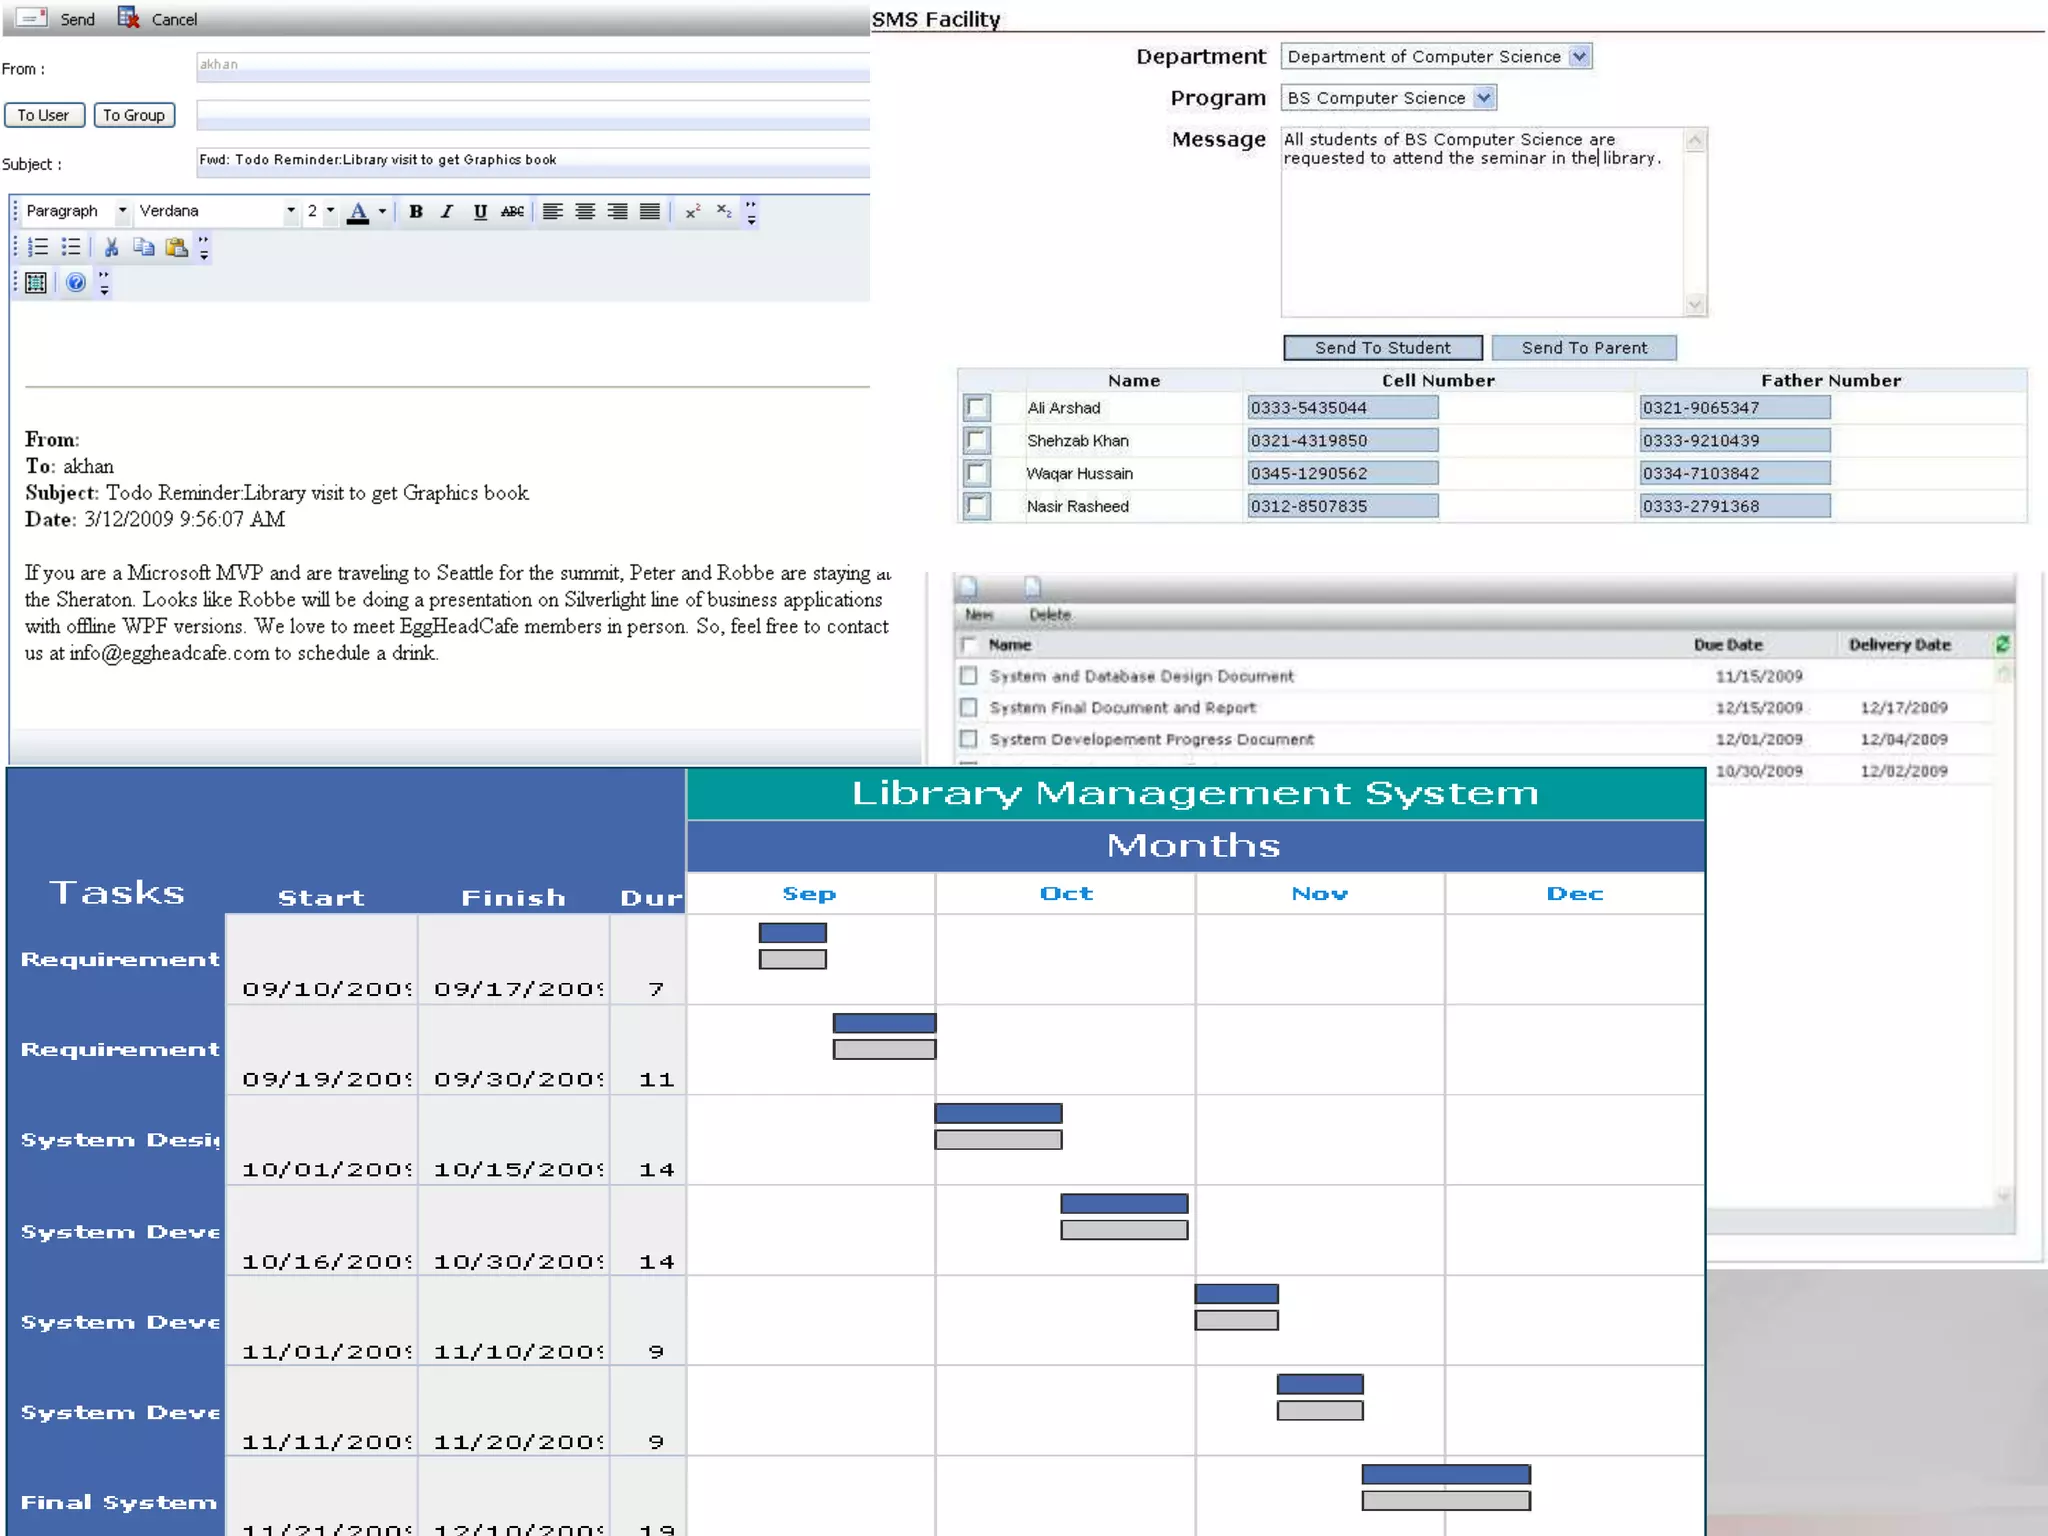Select the Nasir Rasheed checkbox
The width and height of the screenshot is (2048, 1536).
(x=977, y=506)
